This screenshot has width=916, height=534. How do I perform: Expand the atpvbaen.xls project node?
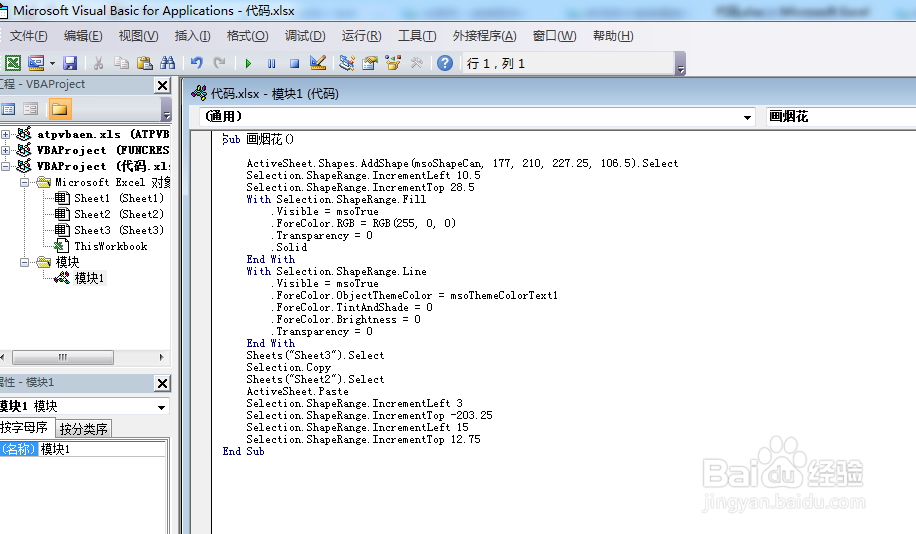click(x=5, y=134)
